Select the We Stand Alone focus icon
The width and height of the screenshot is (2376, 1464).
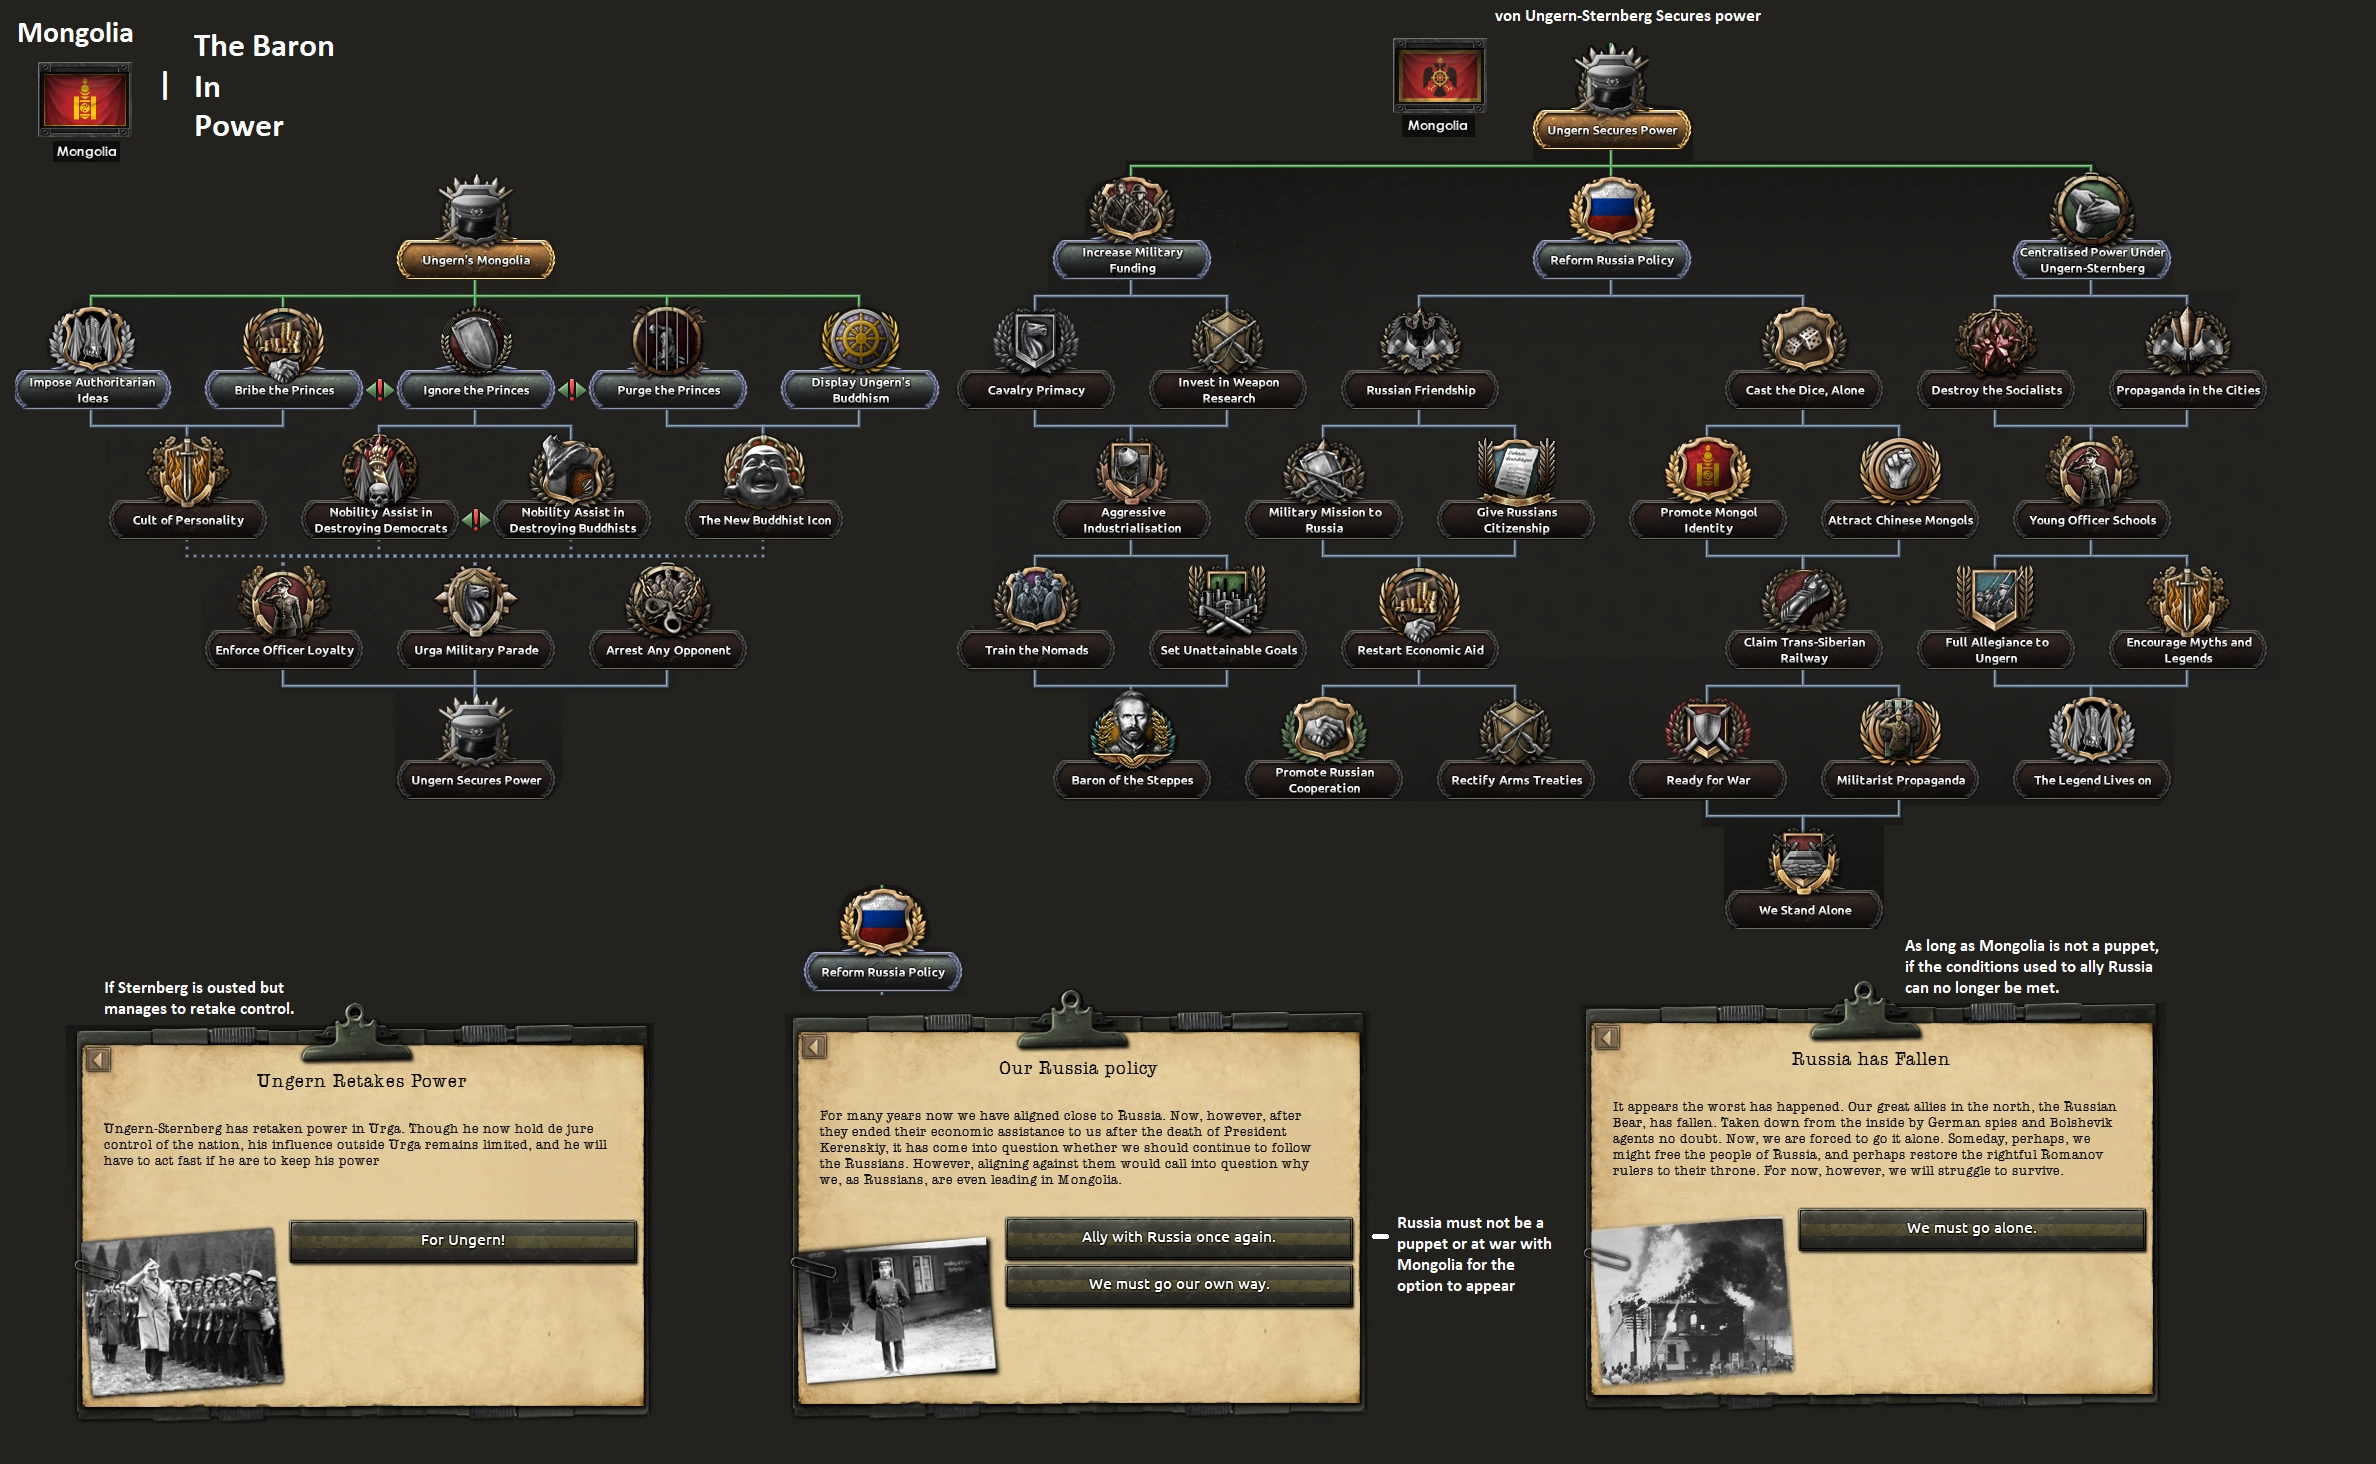(1803, 862)
